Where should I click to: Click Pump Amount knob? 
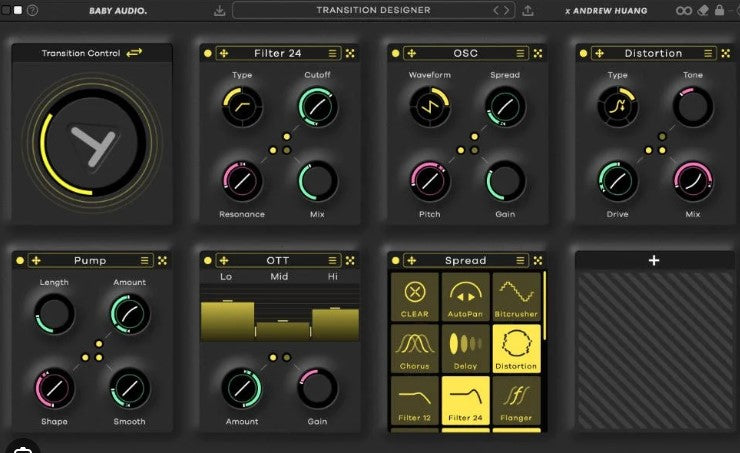(x=130, y=314)
